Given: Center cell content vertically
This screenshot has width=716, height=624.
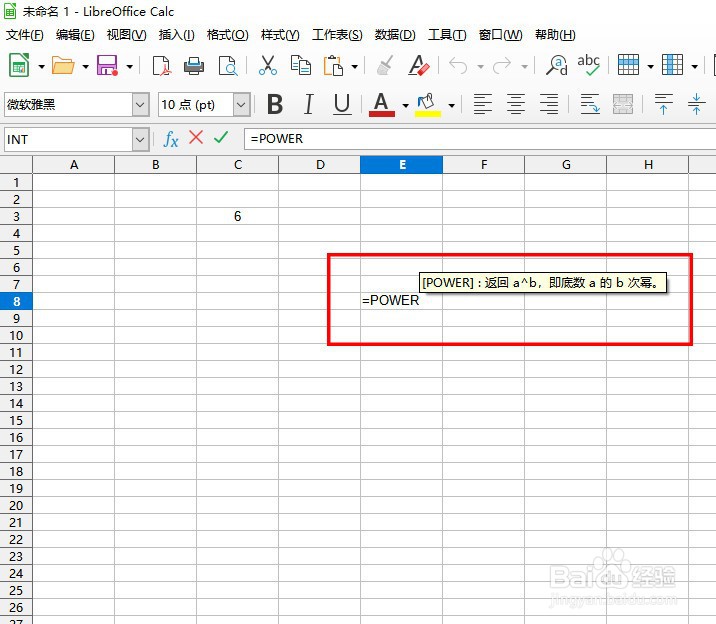Looking at the screenshot, I should click(696, 104).
